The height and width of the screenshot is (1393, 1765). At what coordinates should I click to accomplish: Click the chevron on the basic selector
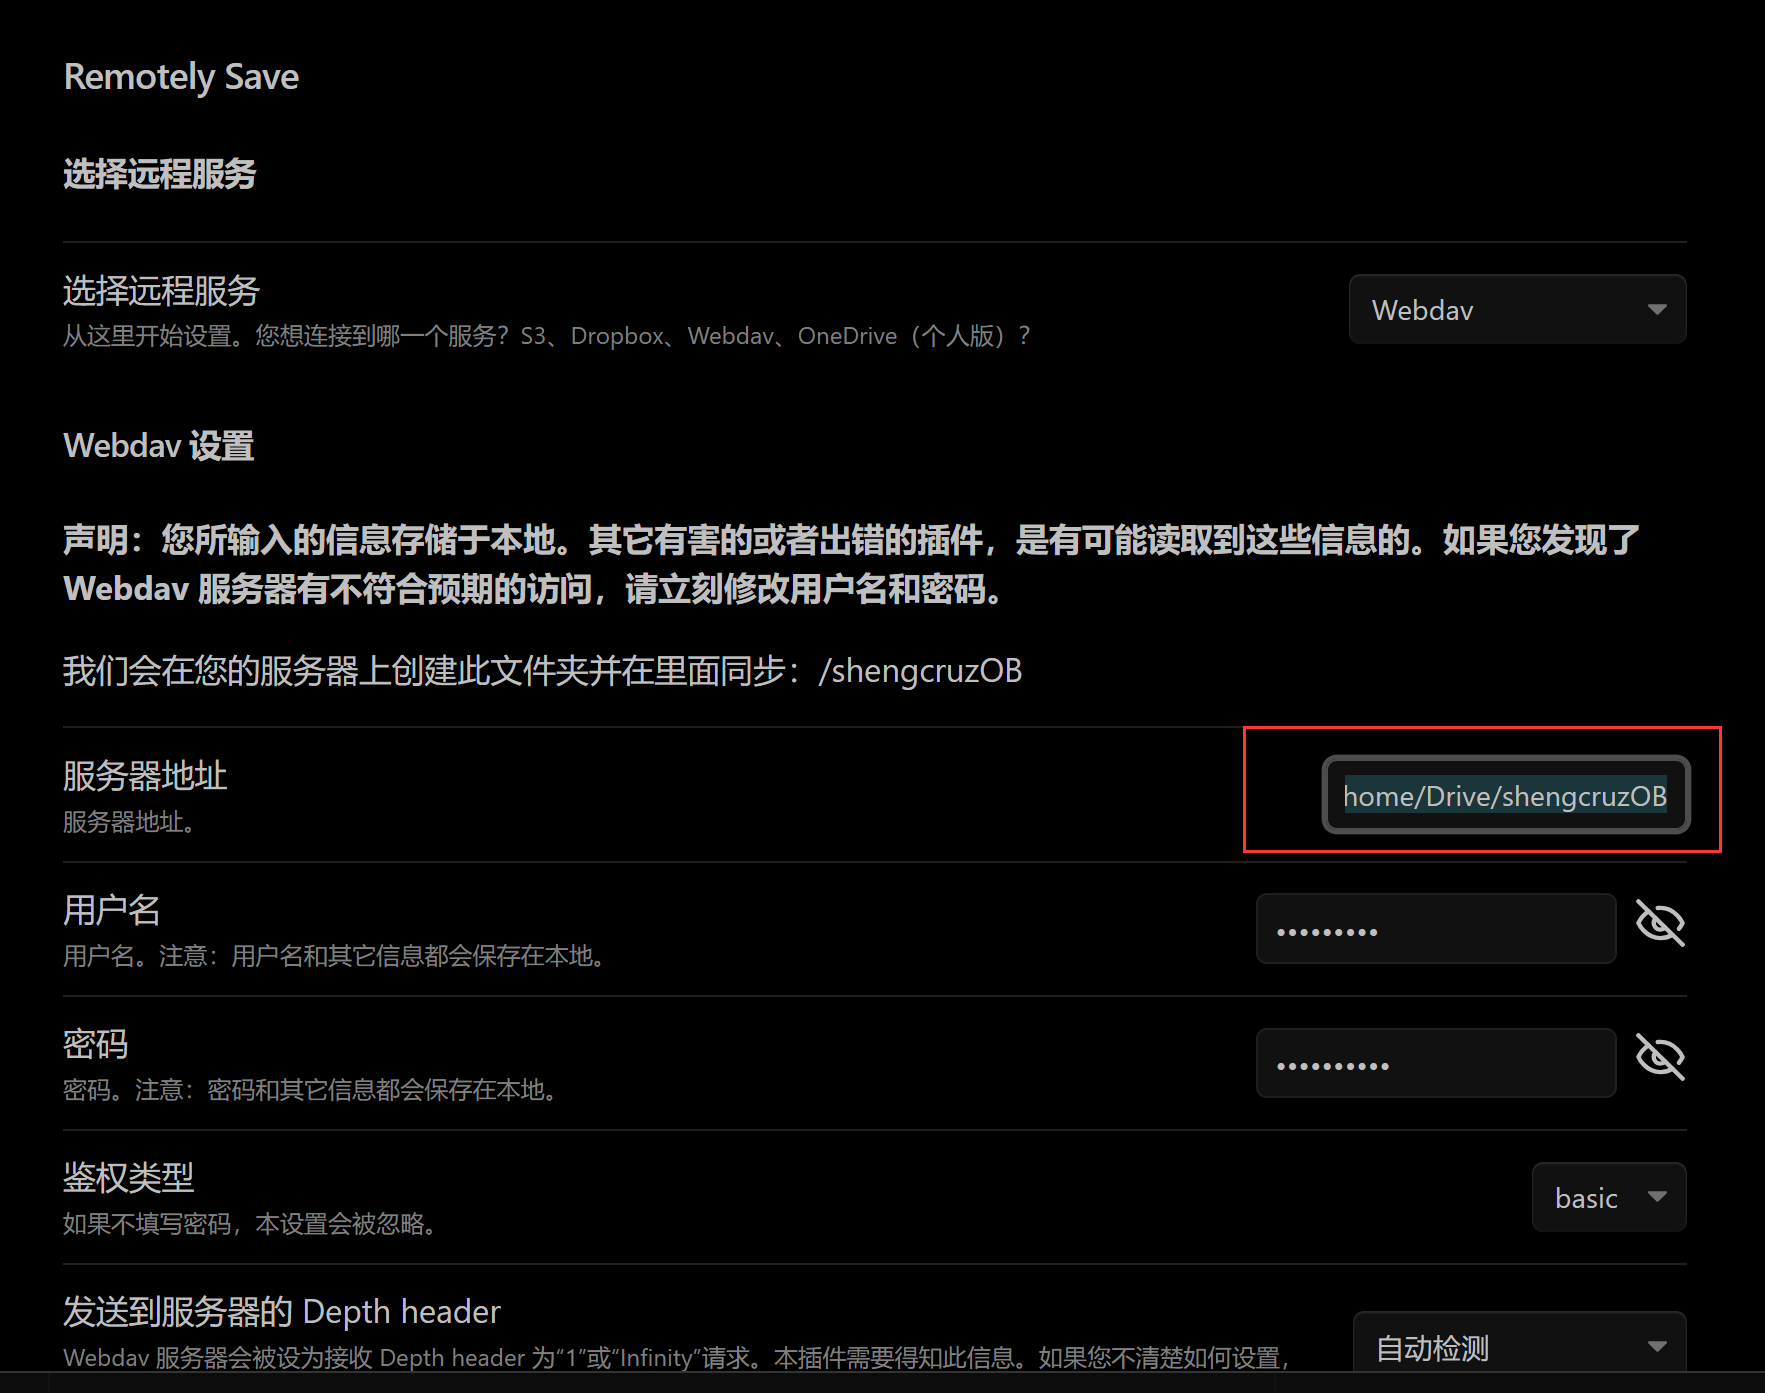point(1656,1197)
